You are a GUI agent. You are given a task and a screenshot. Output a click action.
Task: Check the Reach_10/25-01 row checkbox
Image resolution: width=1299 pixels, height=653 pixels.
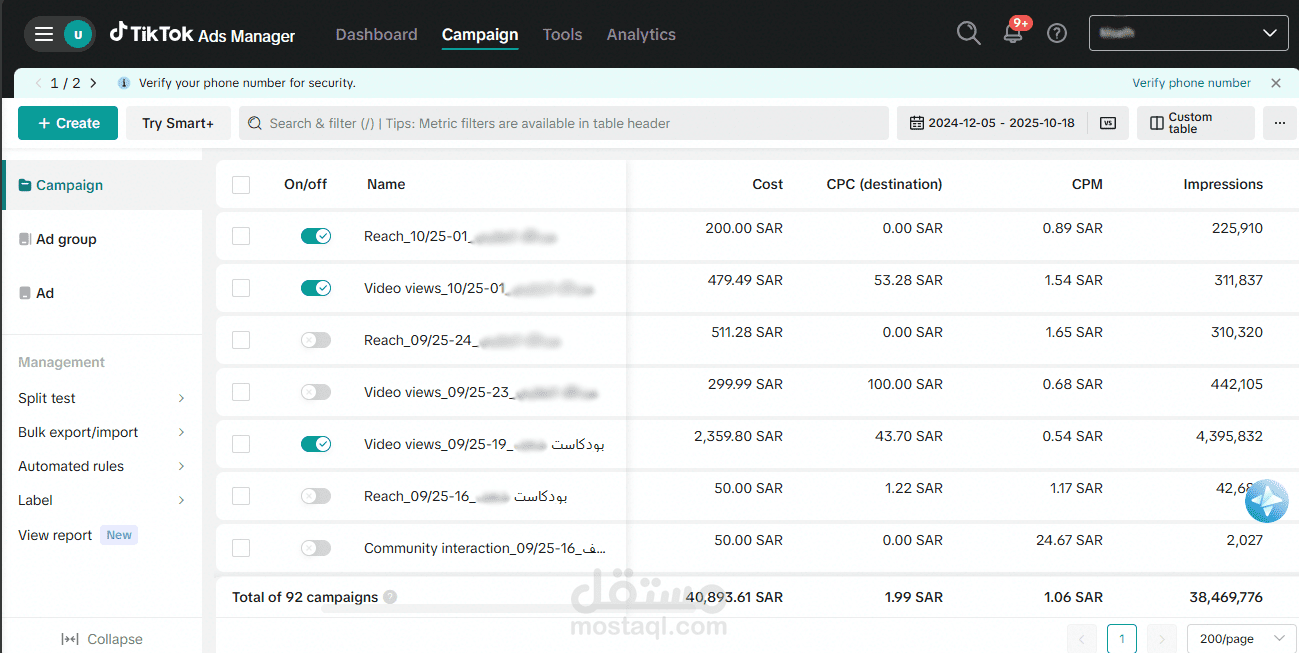pyautogui.click(x=241, y=236)
